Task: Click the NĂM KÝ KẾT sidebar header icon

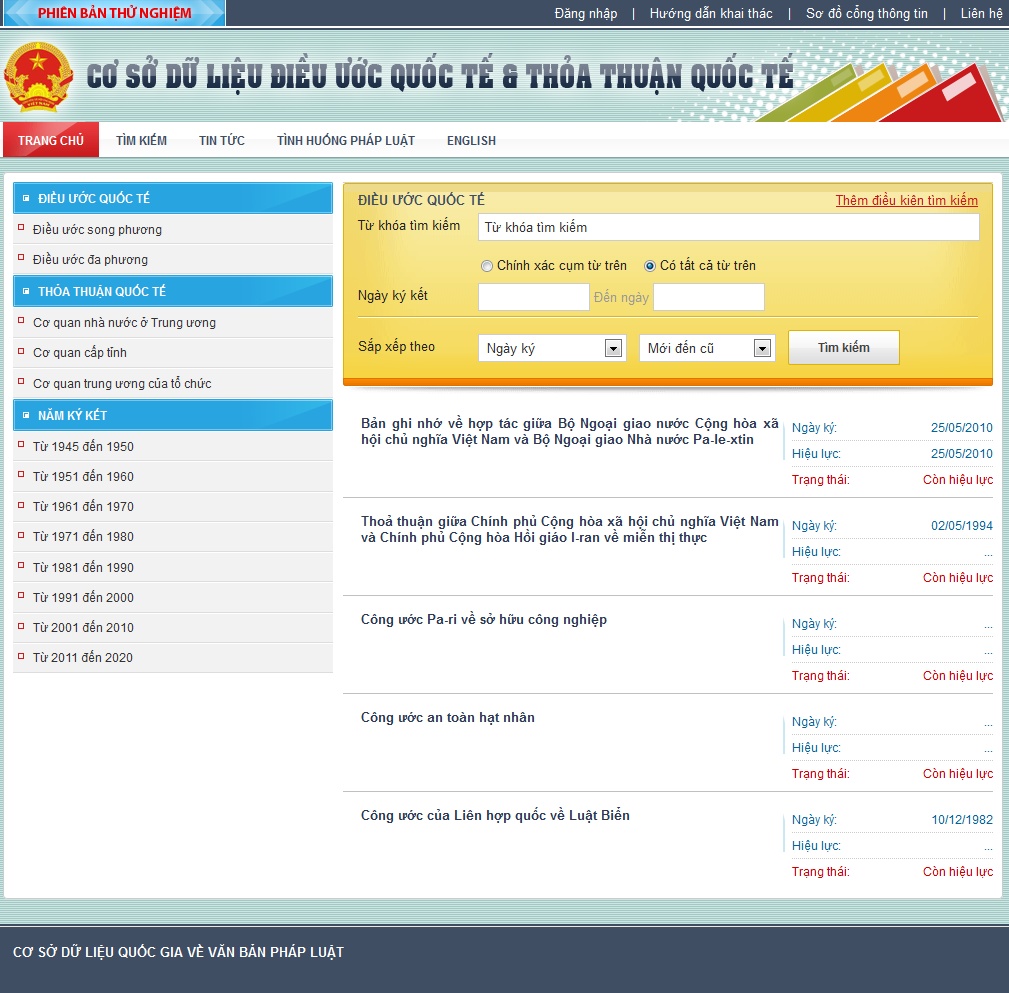Action: pyautogui.click(x=26, y=415)
